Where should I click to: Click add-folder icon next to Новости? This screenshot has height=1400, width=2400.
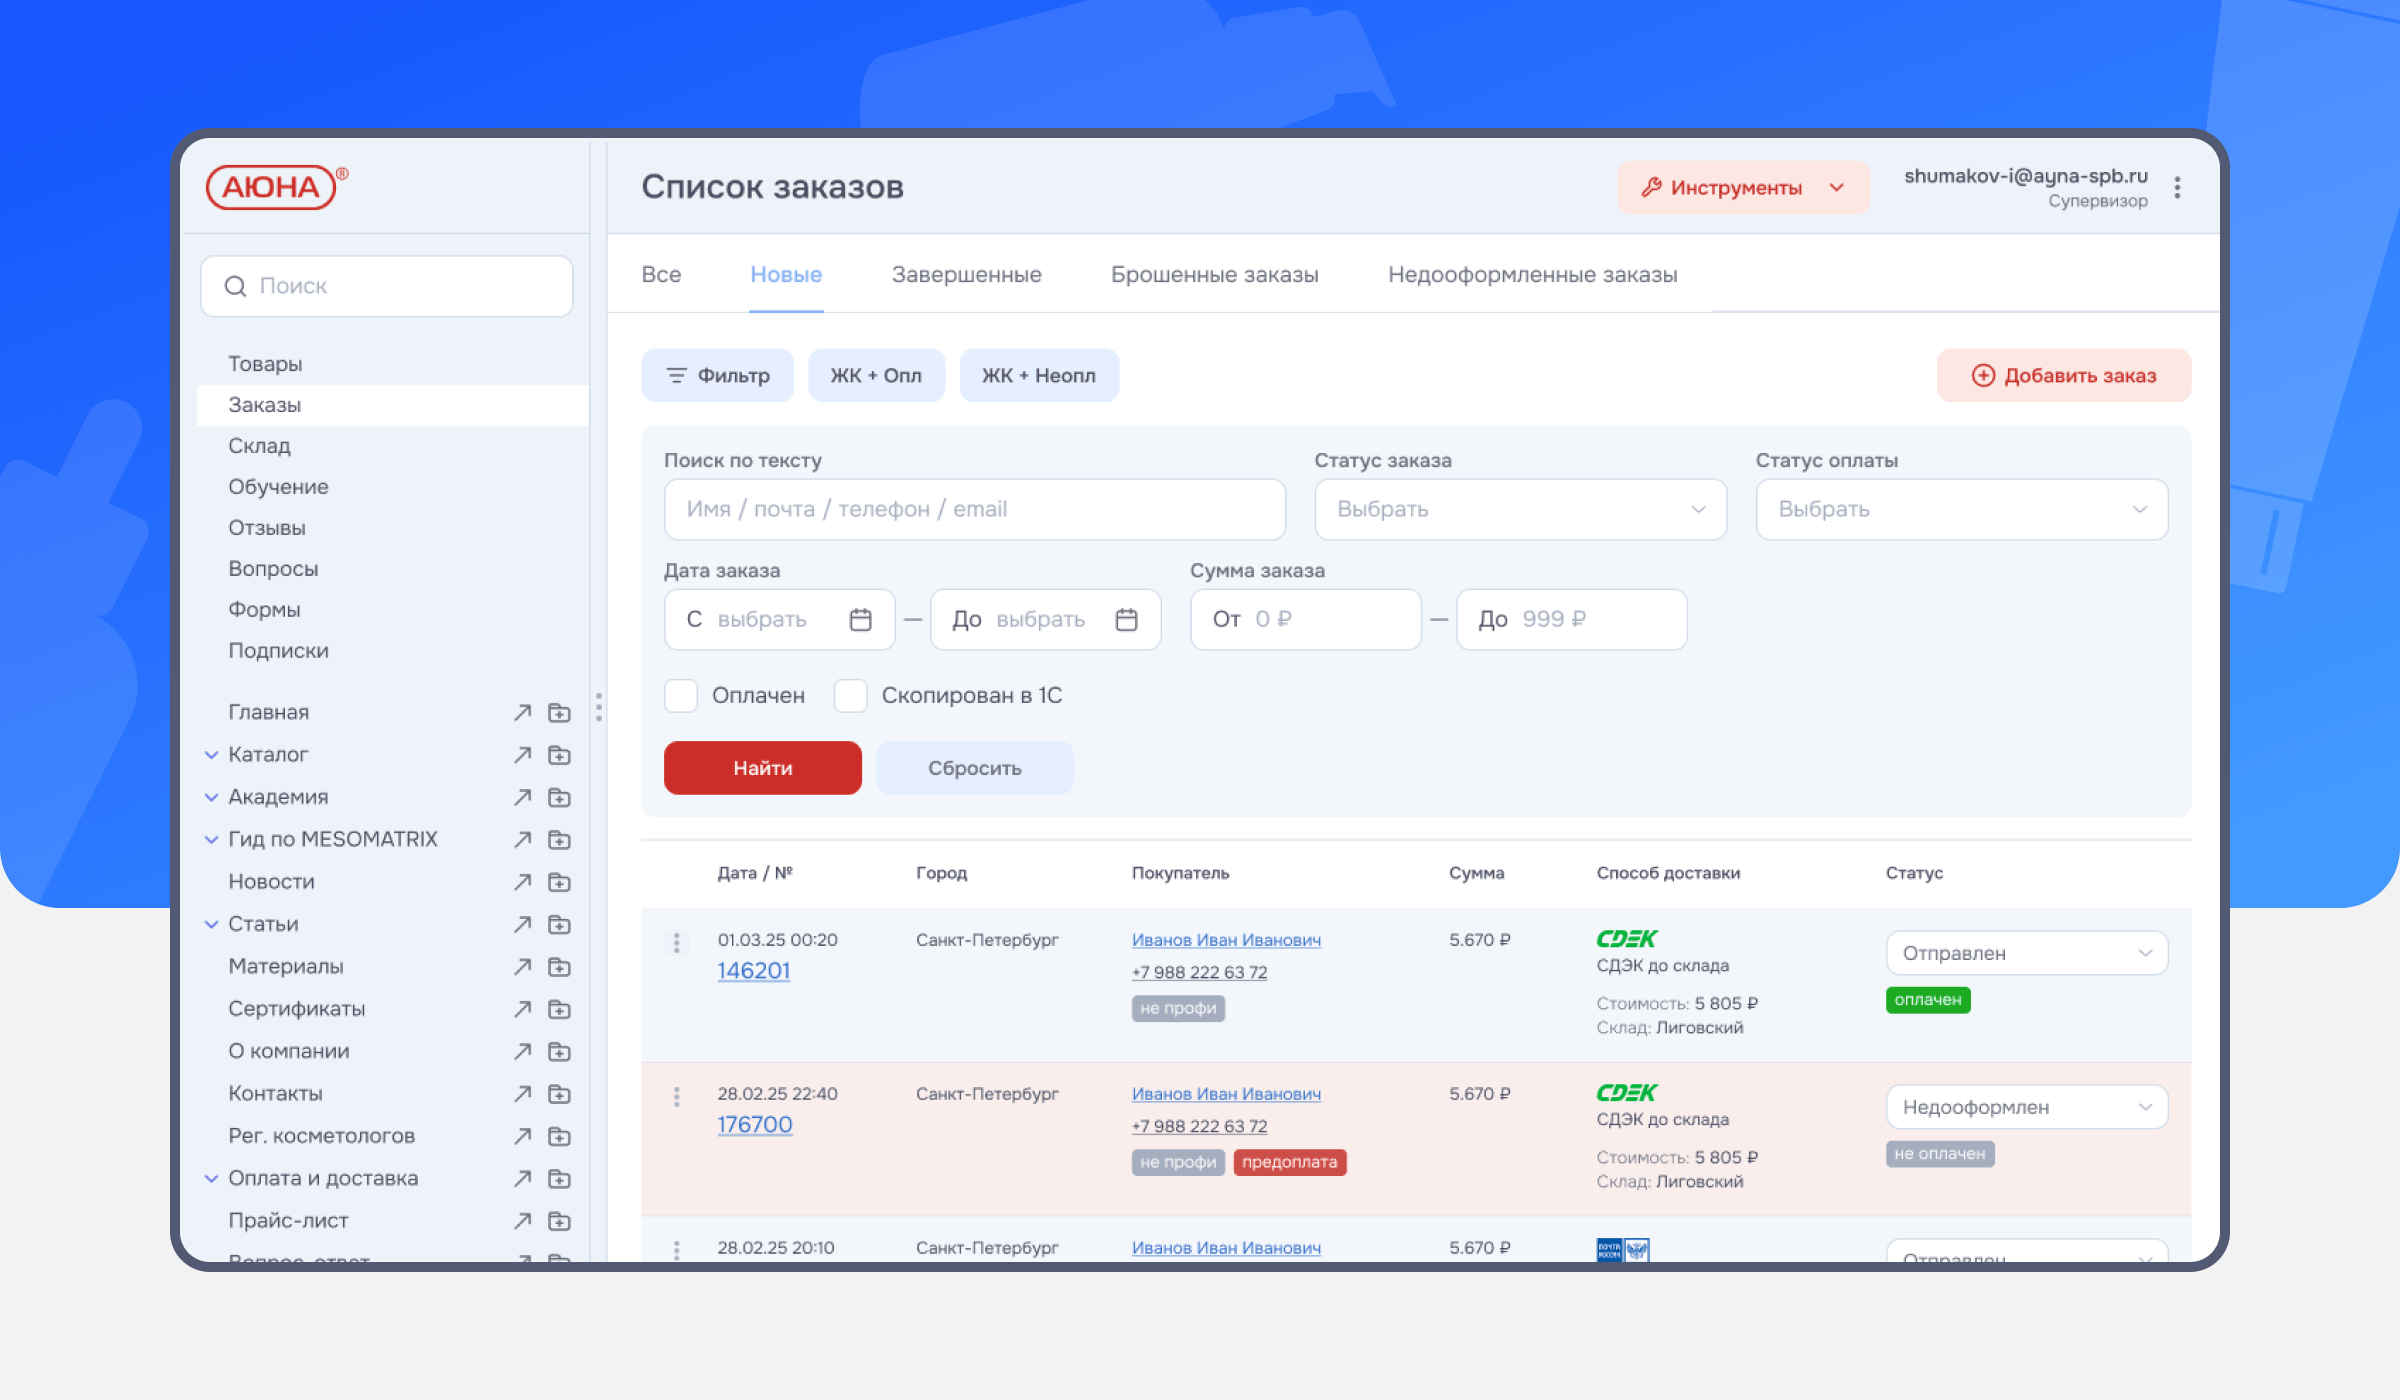coord(559,882)
